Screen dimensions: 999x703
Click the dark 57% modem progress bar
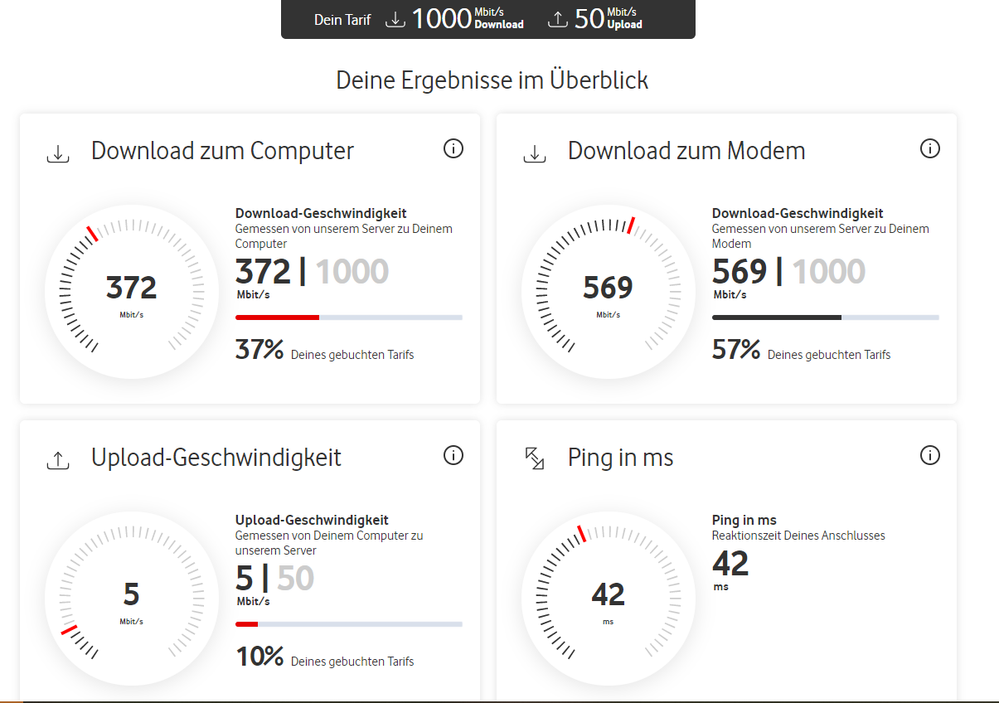[x=776, y=317]
